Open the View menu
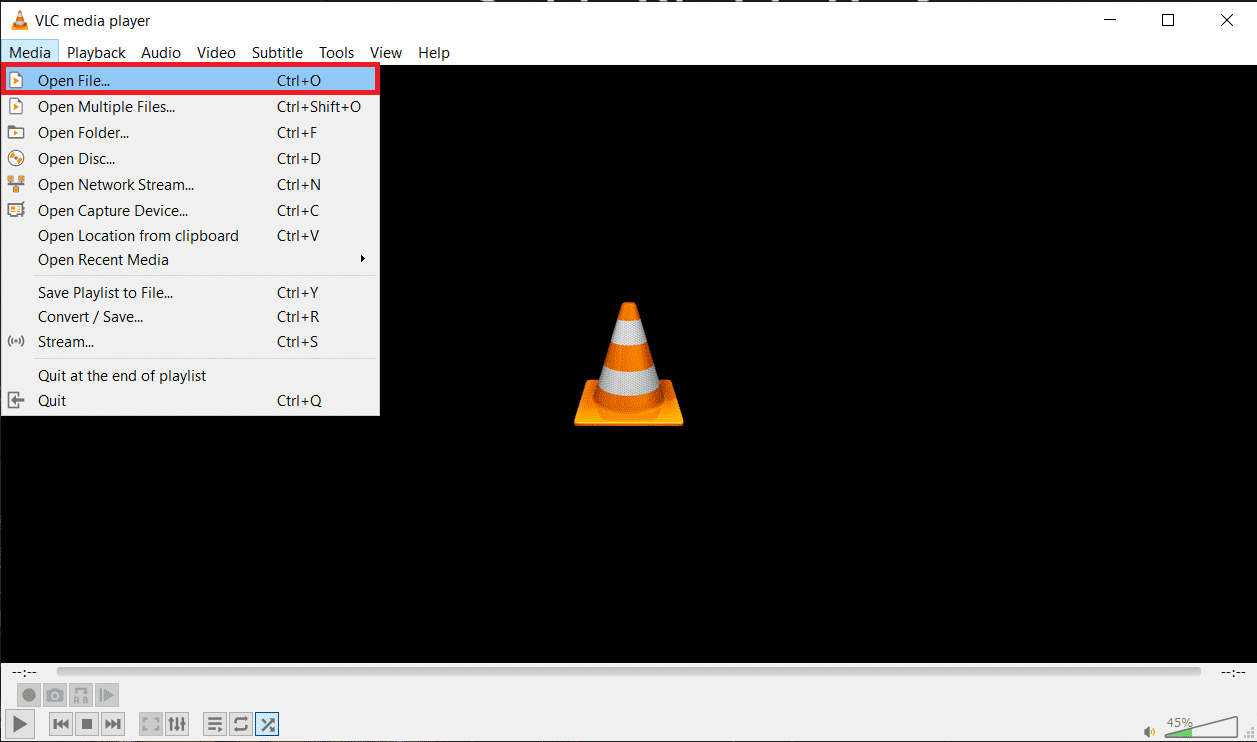 pos(386,53)
